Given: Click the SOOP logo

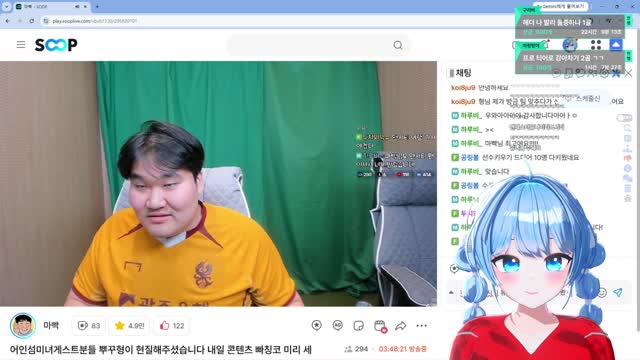Looking at the screenshot, I should tap(56, 44).
